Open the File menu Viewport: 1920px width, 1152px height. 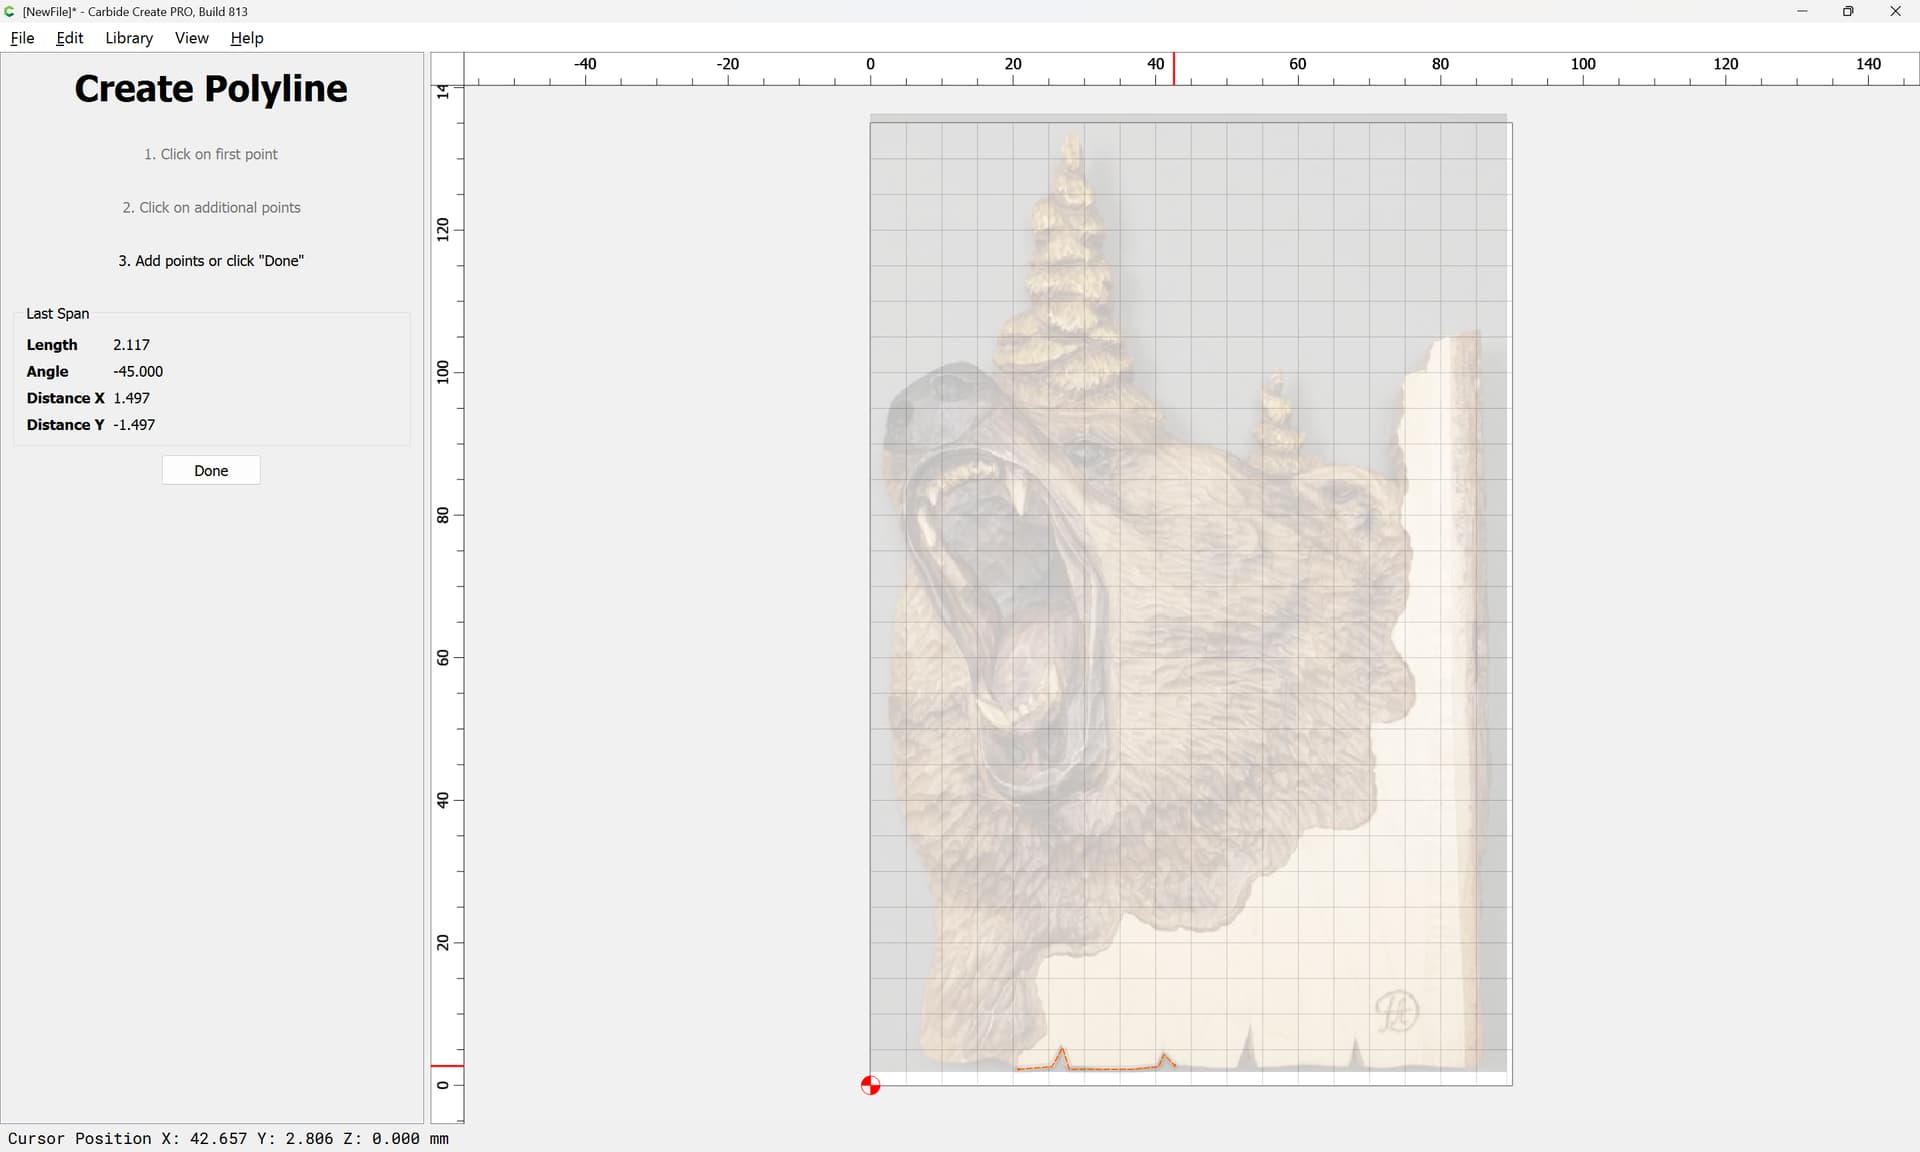(x=22, y=38)
